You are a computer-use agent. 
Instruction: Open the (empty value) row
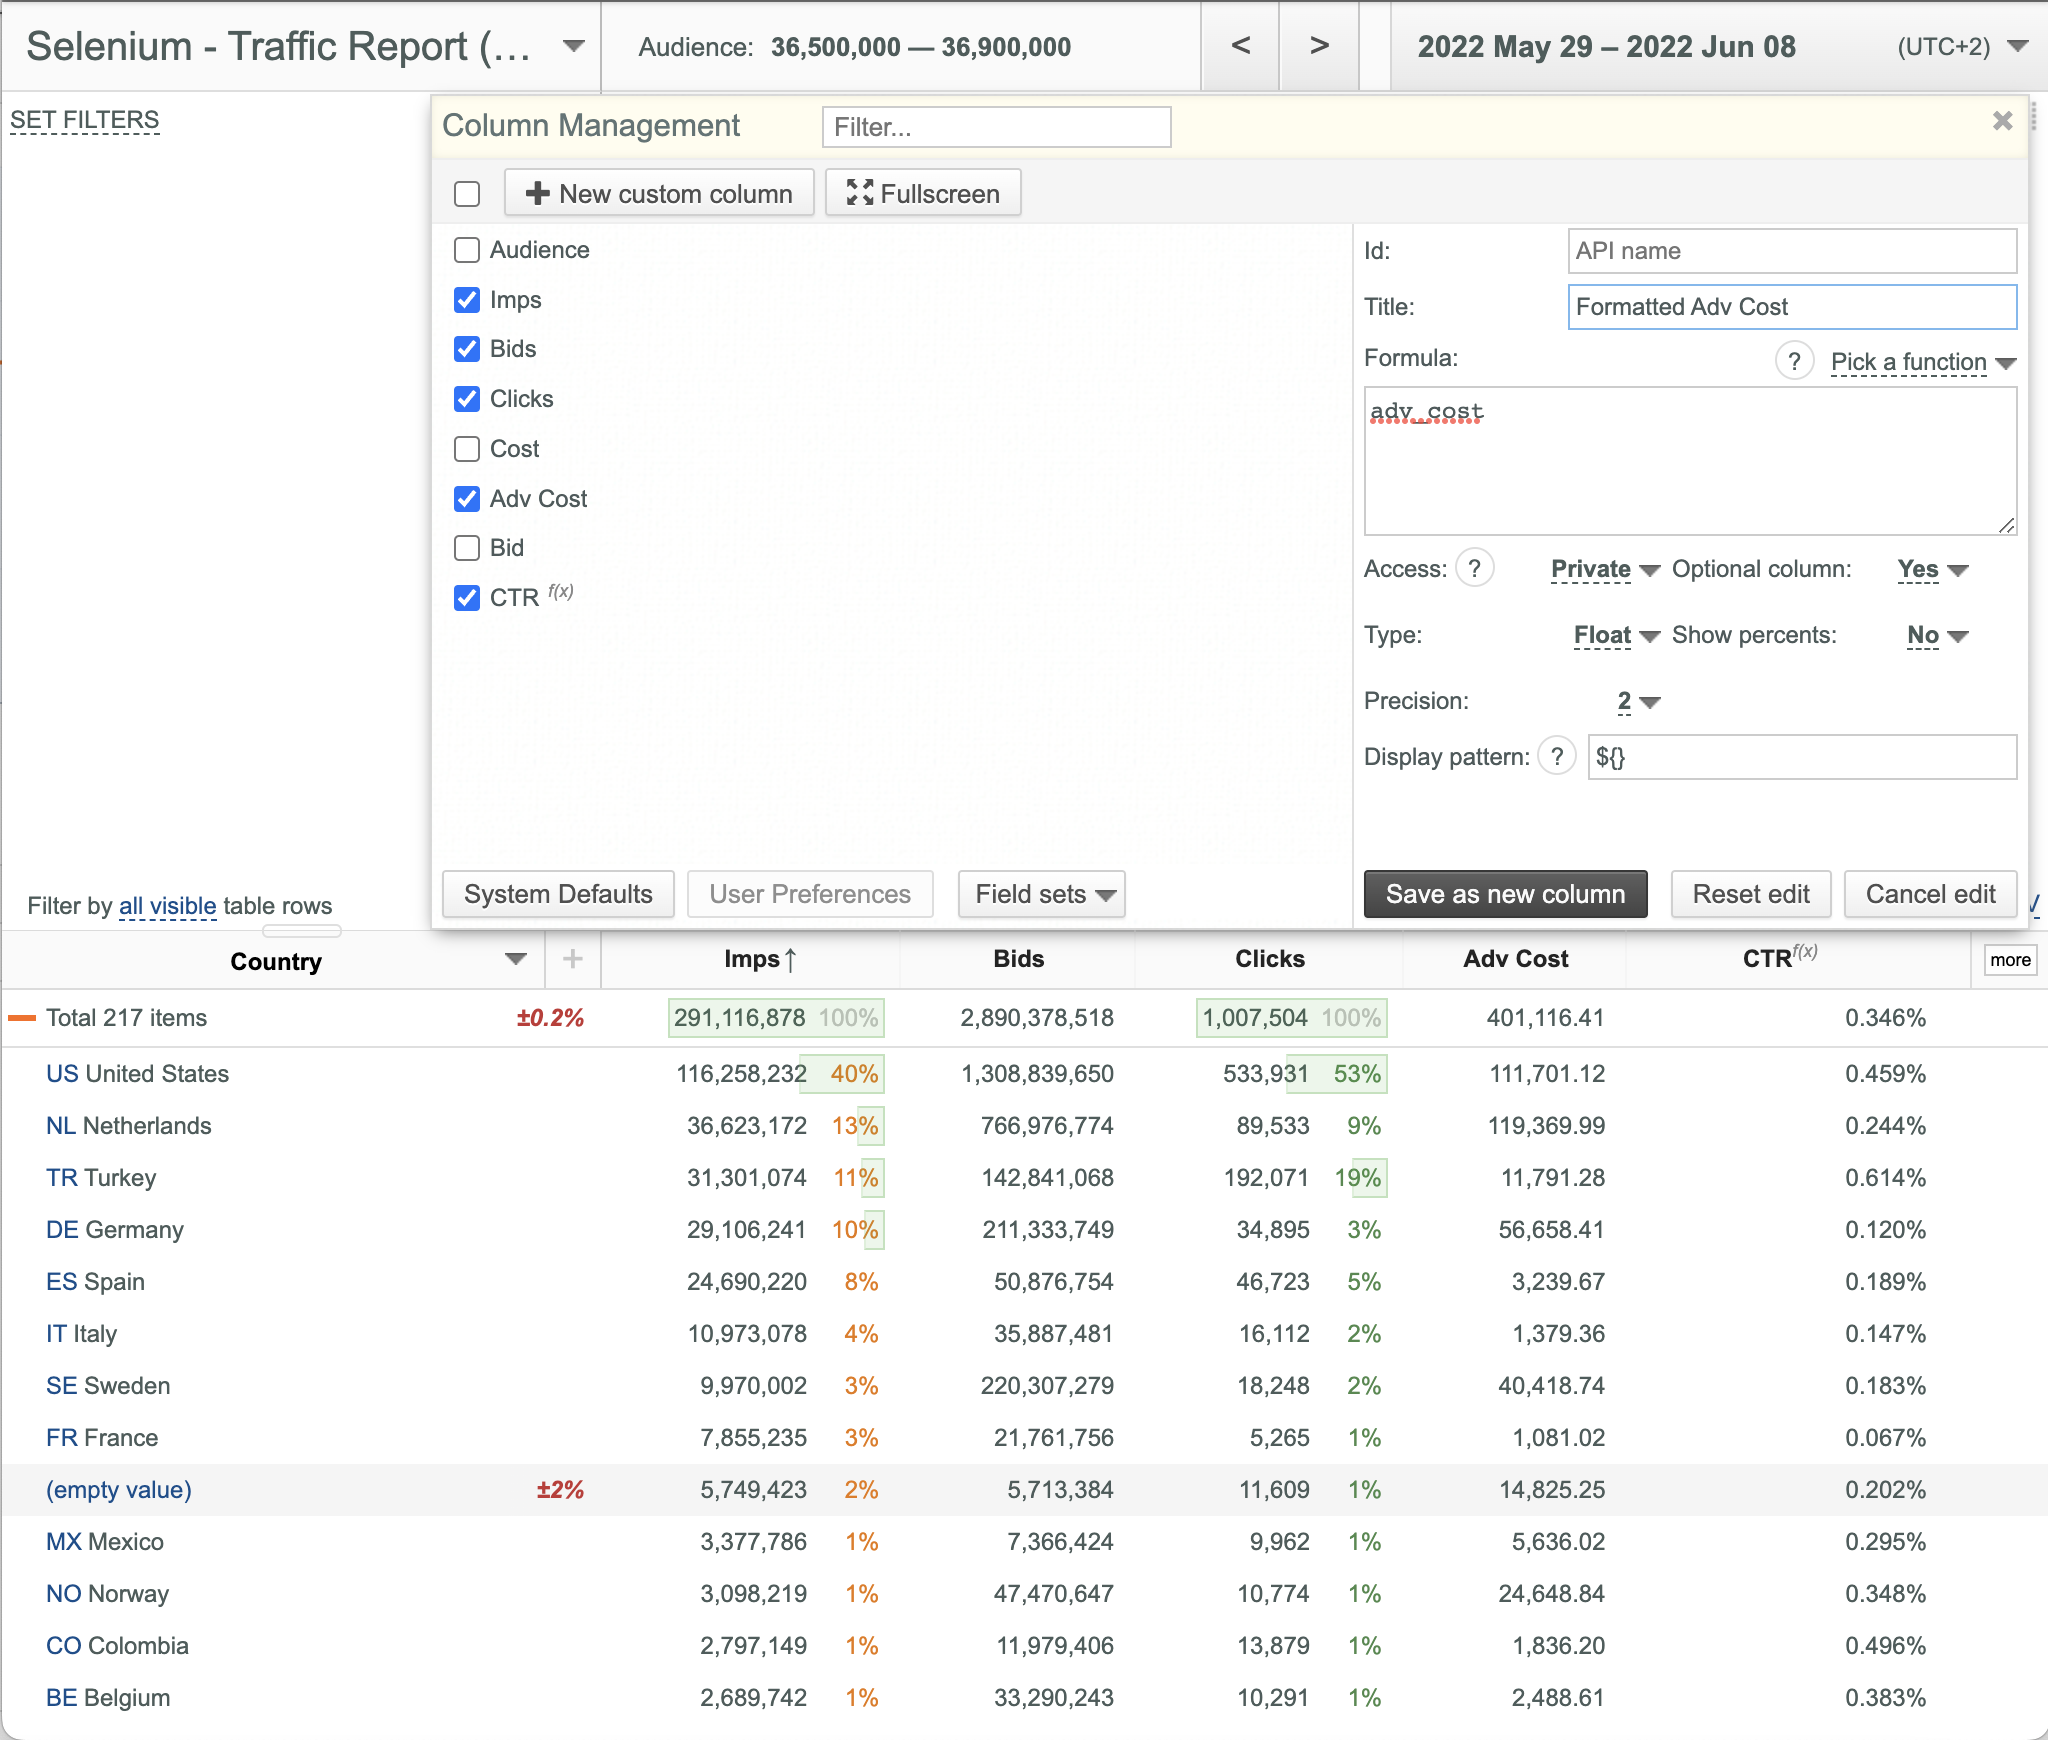coord(119,1490)
